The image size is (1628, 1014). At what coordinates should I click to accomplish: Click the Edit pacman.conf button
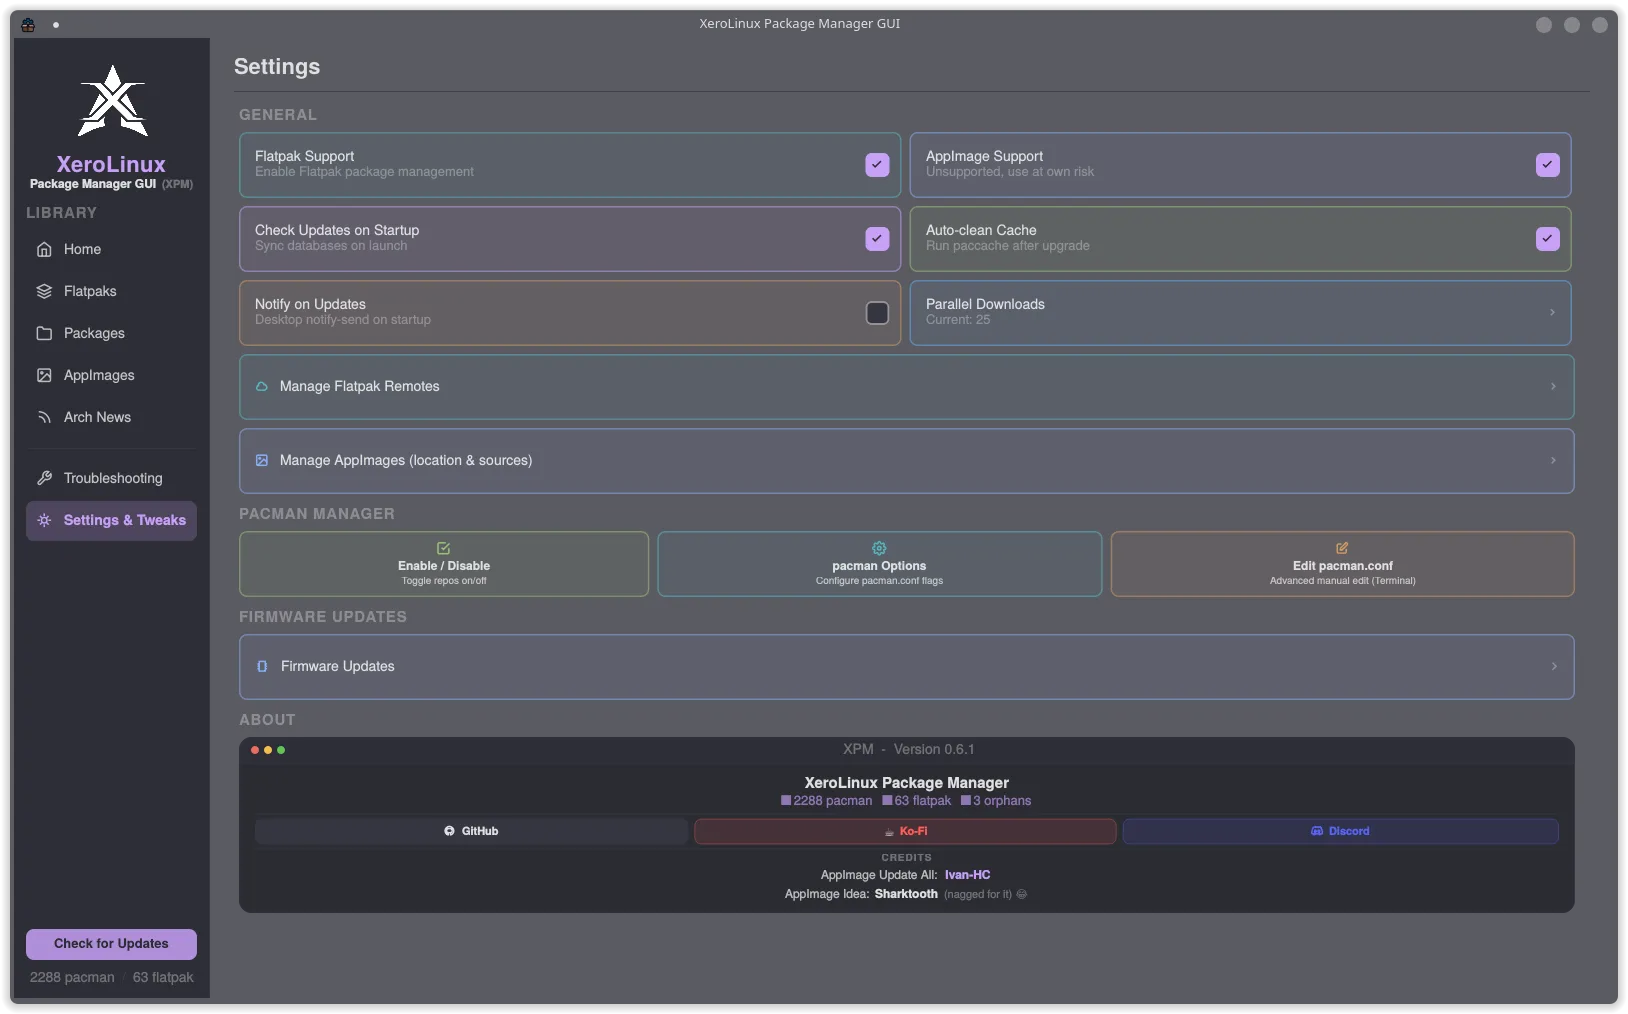(x=1342, y=564)
